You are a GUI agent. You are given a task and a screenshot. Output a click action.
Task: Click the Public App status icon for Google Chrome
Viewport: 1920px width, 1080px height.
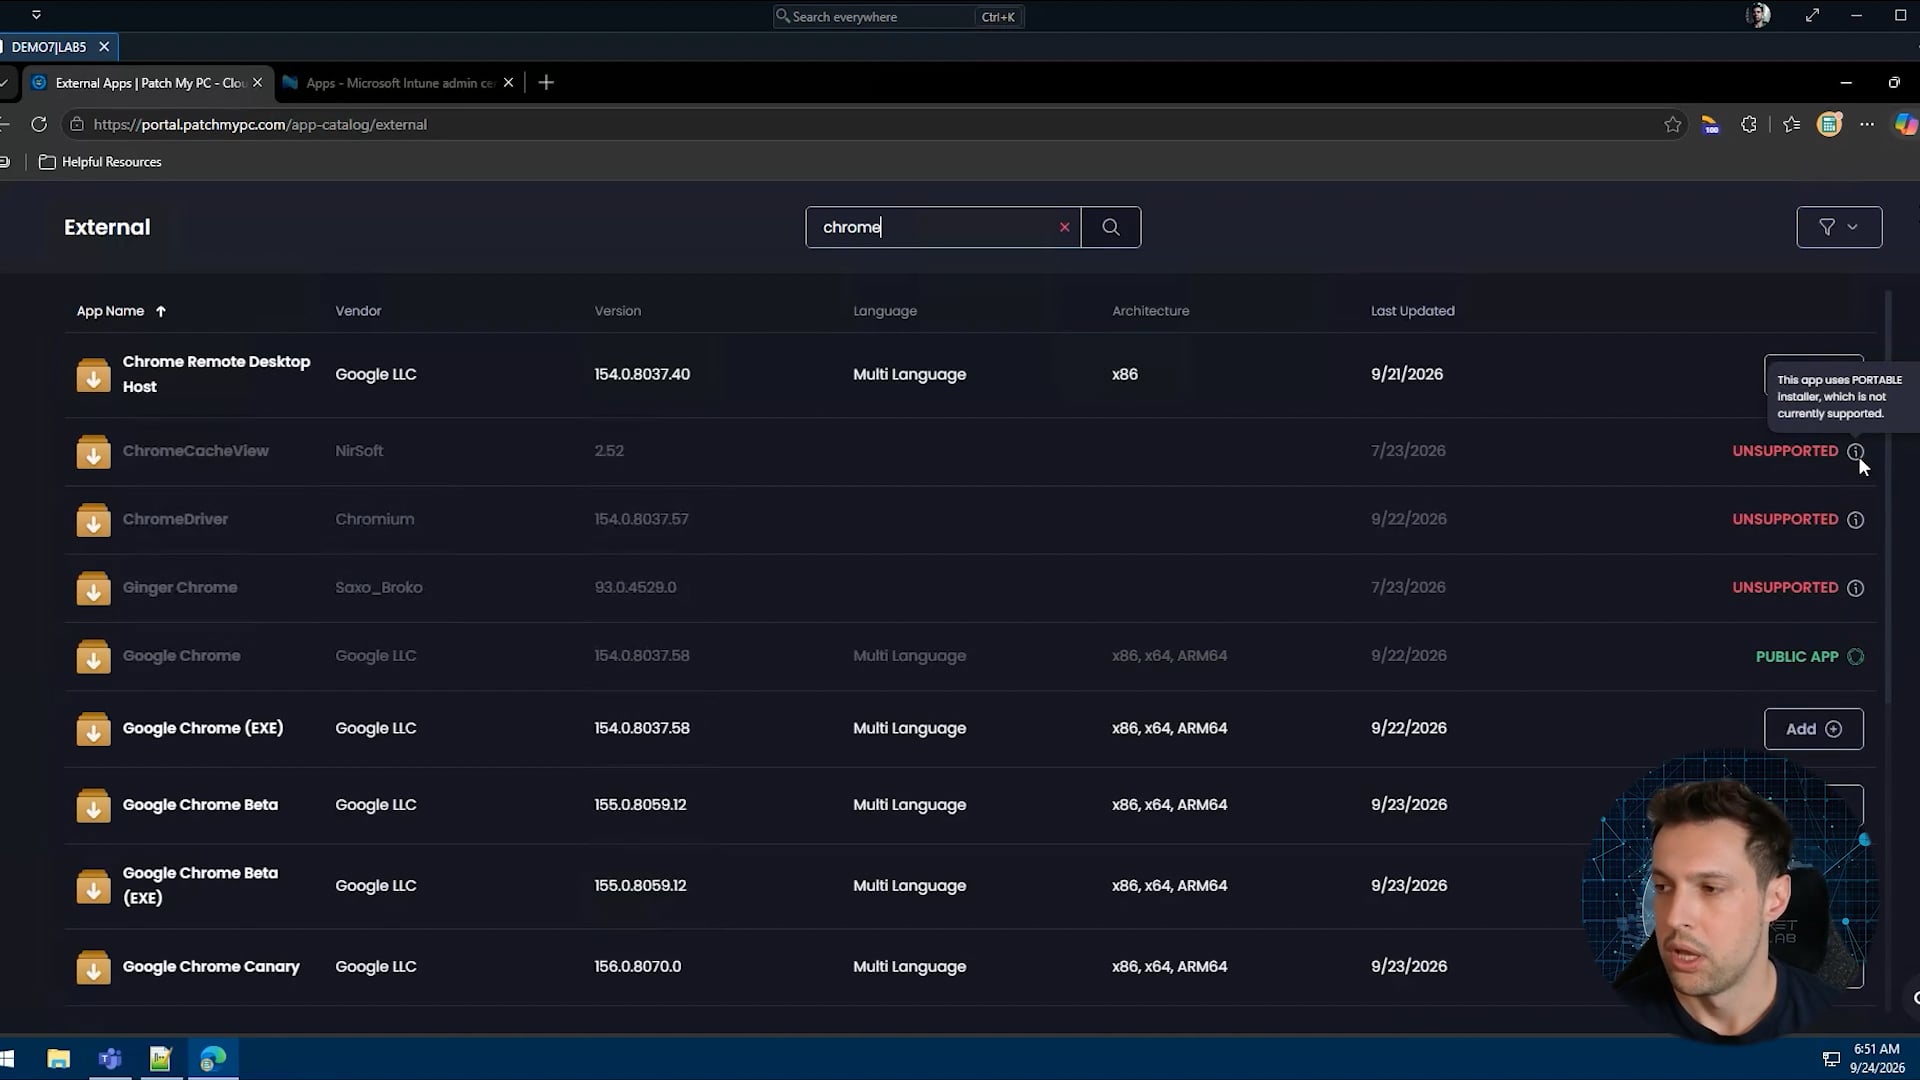point(1855,657)
